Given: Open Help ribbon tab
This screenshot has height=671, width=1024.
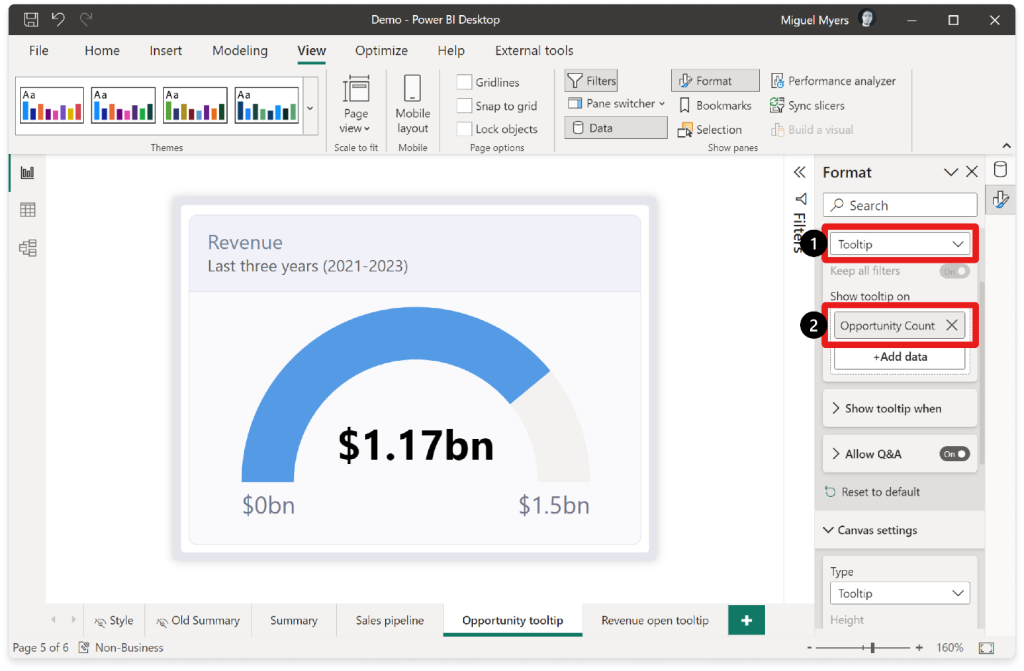Looking at the screenshot, I should click(x=451, y=50).
